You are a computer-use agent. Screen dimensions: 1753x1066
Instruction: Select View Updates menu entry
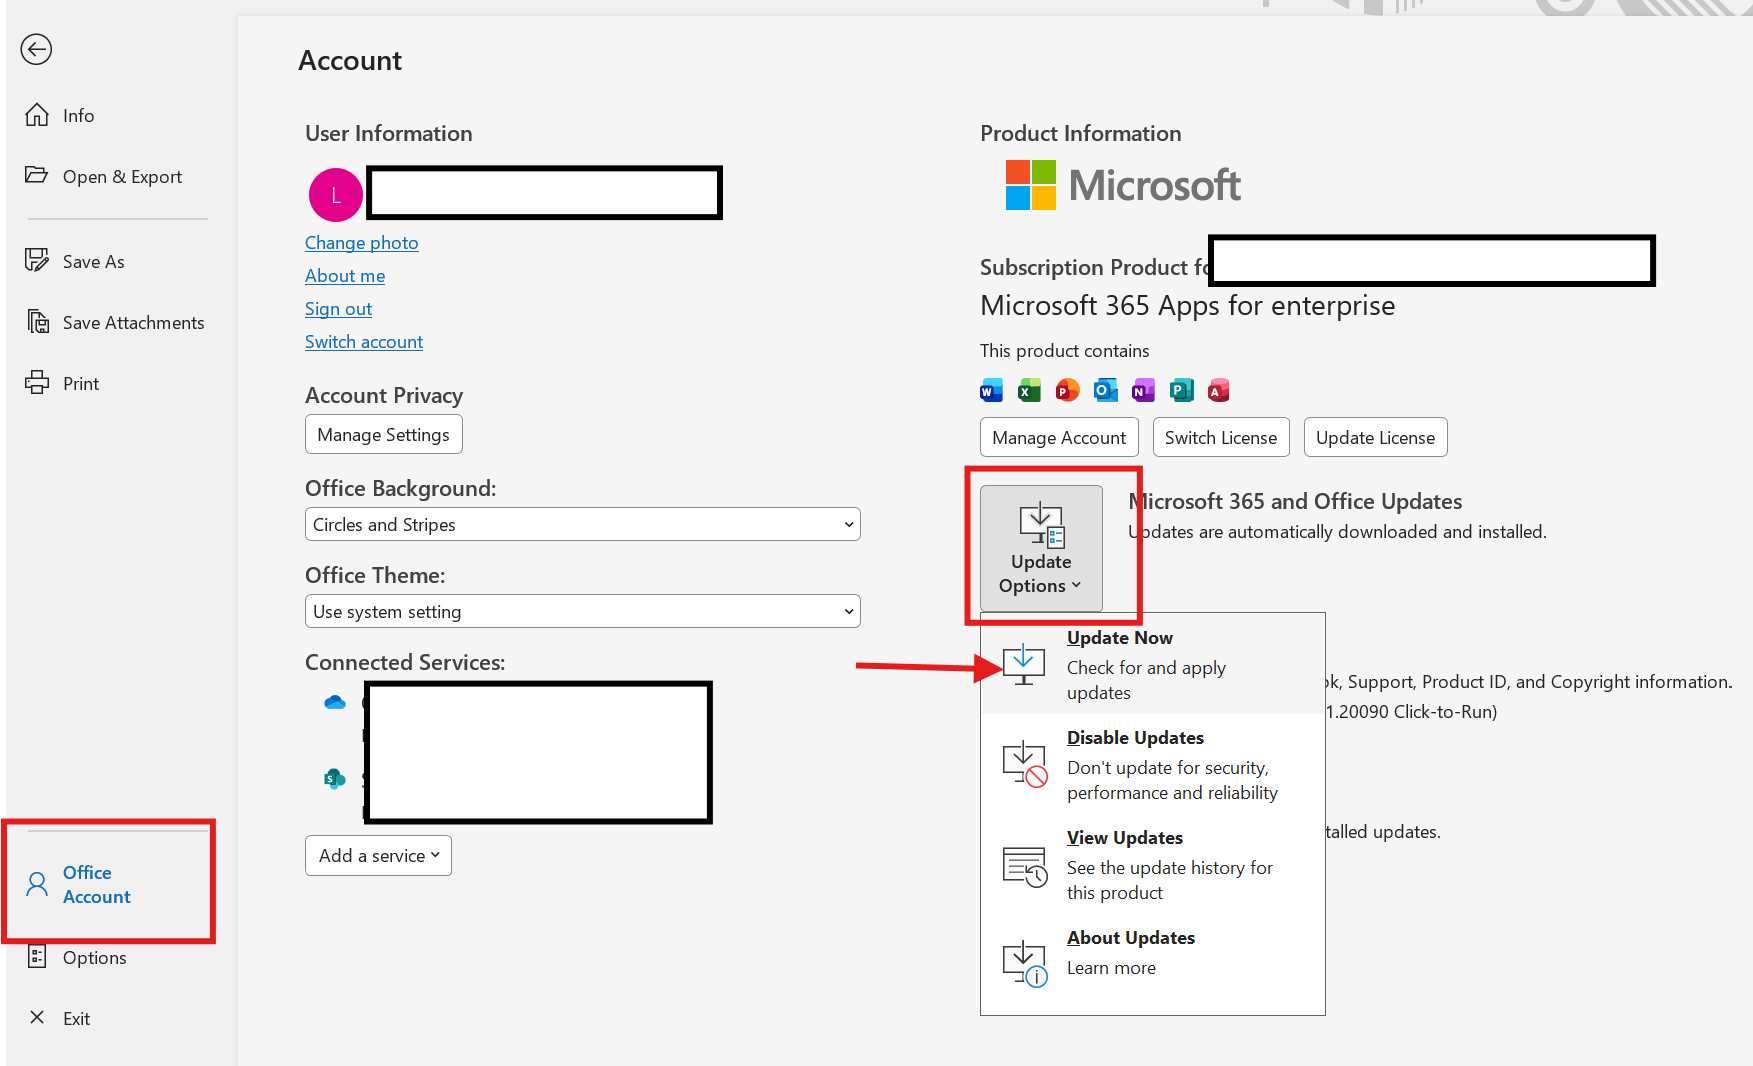tap(1152, 864)
